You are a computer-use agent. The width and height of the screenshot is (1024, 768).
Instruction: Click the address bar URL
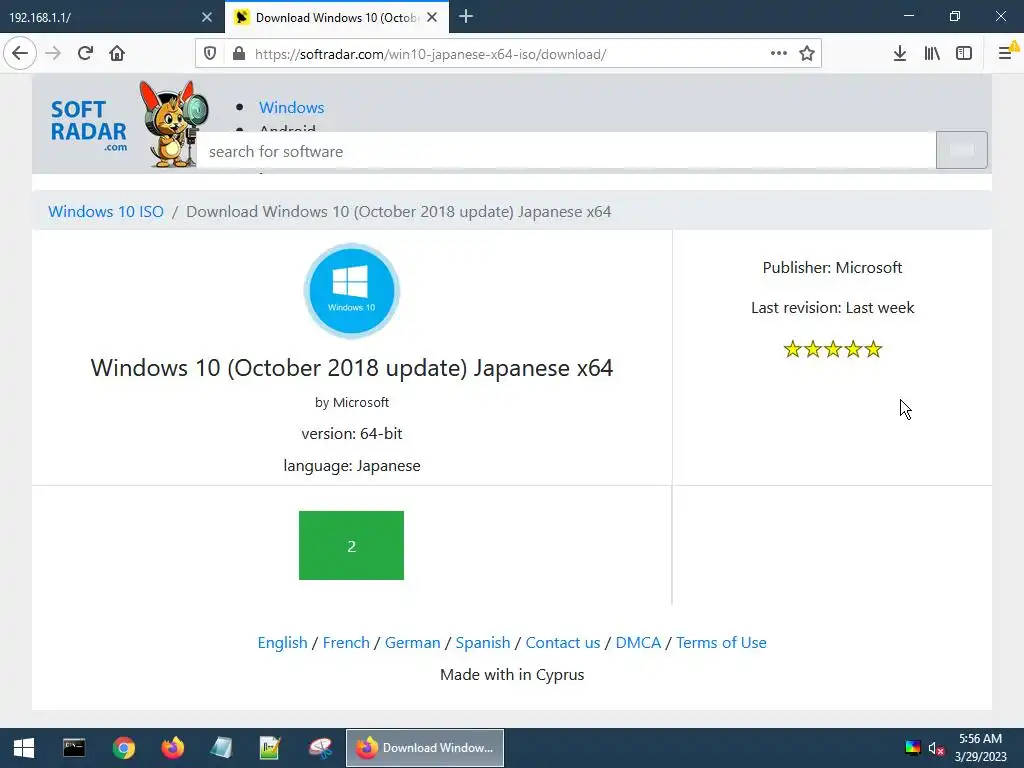pos(430,54)
